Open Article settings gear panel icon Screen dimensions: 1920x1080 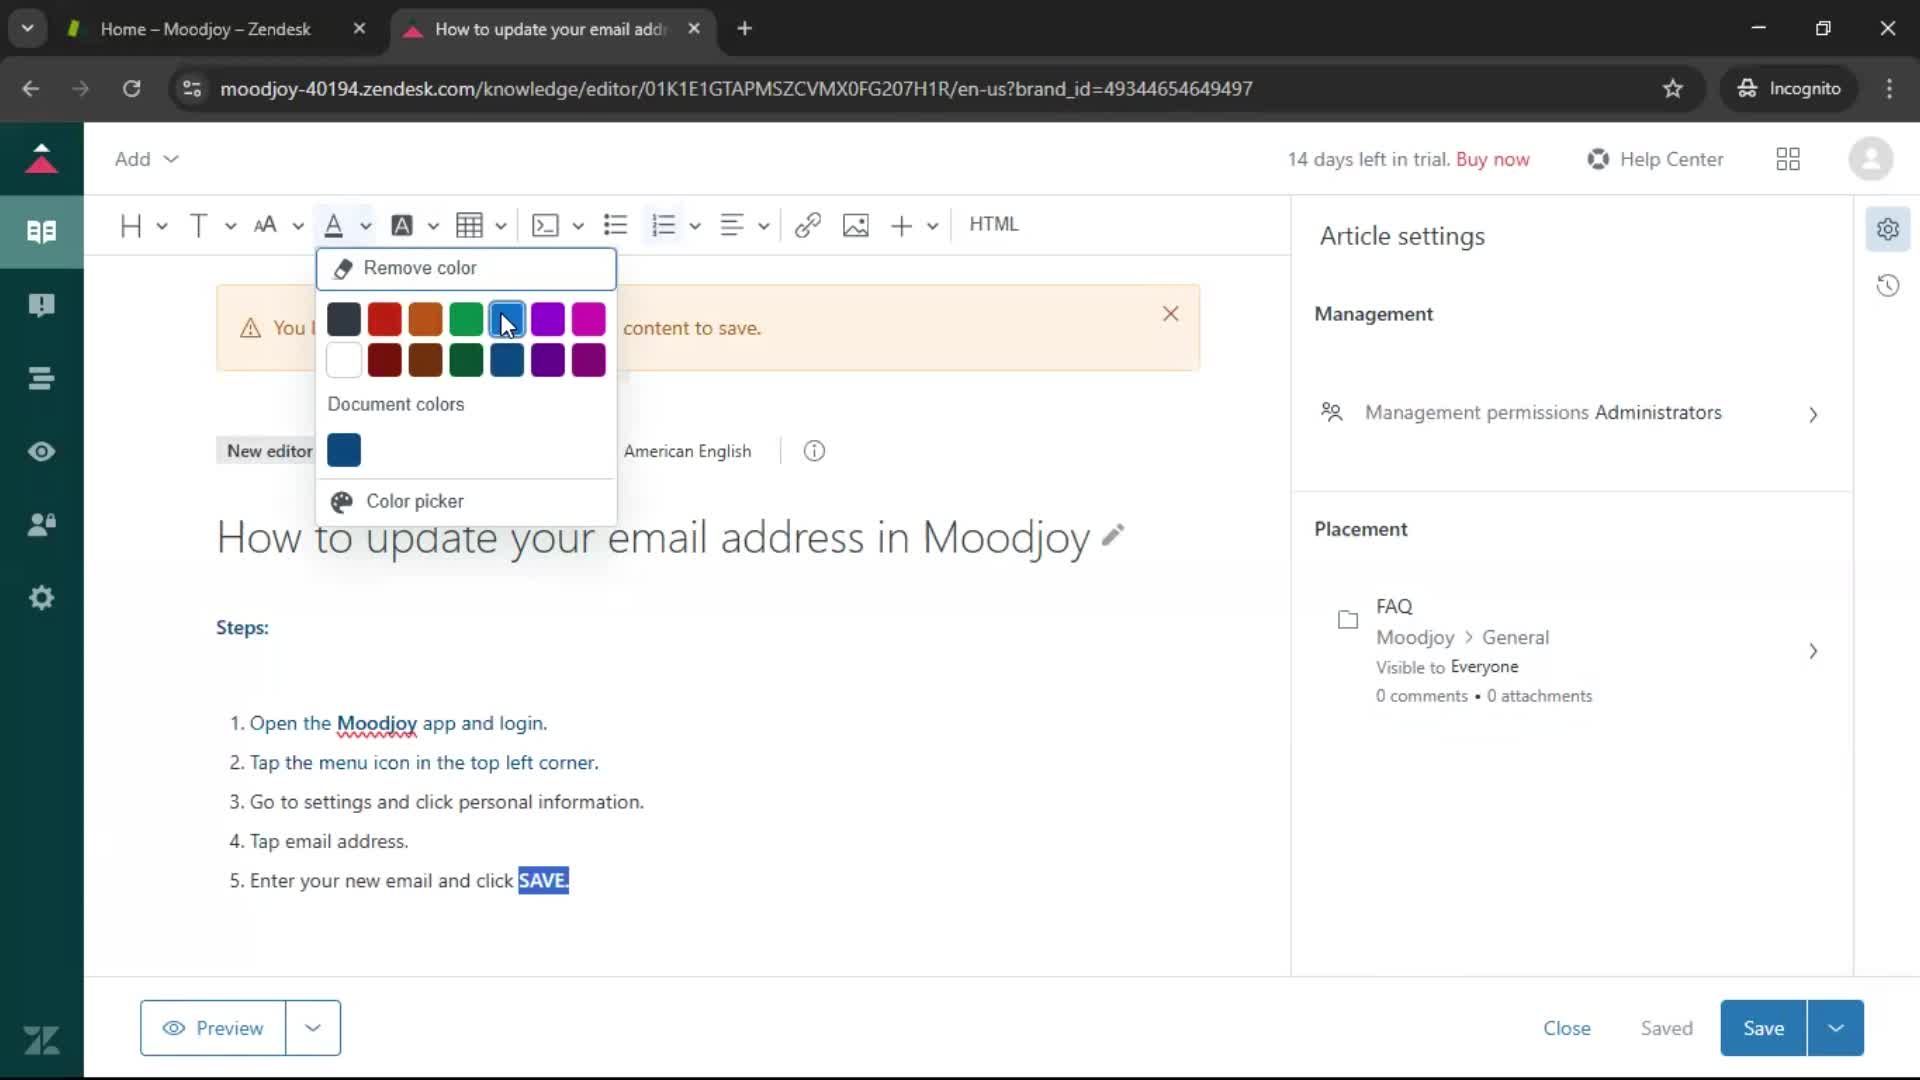point(1888,229)
